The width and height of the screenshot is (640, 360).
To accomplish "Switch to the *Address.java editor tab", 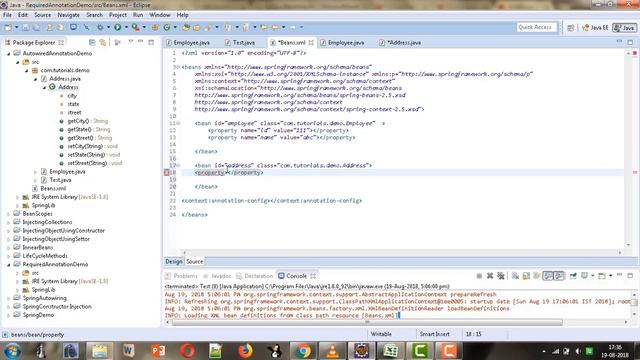I will click(400, 42).
